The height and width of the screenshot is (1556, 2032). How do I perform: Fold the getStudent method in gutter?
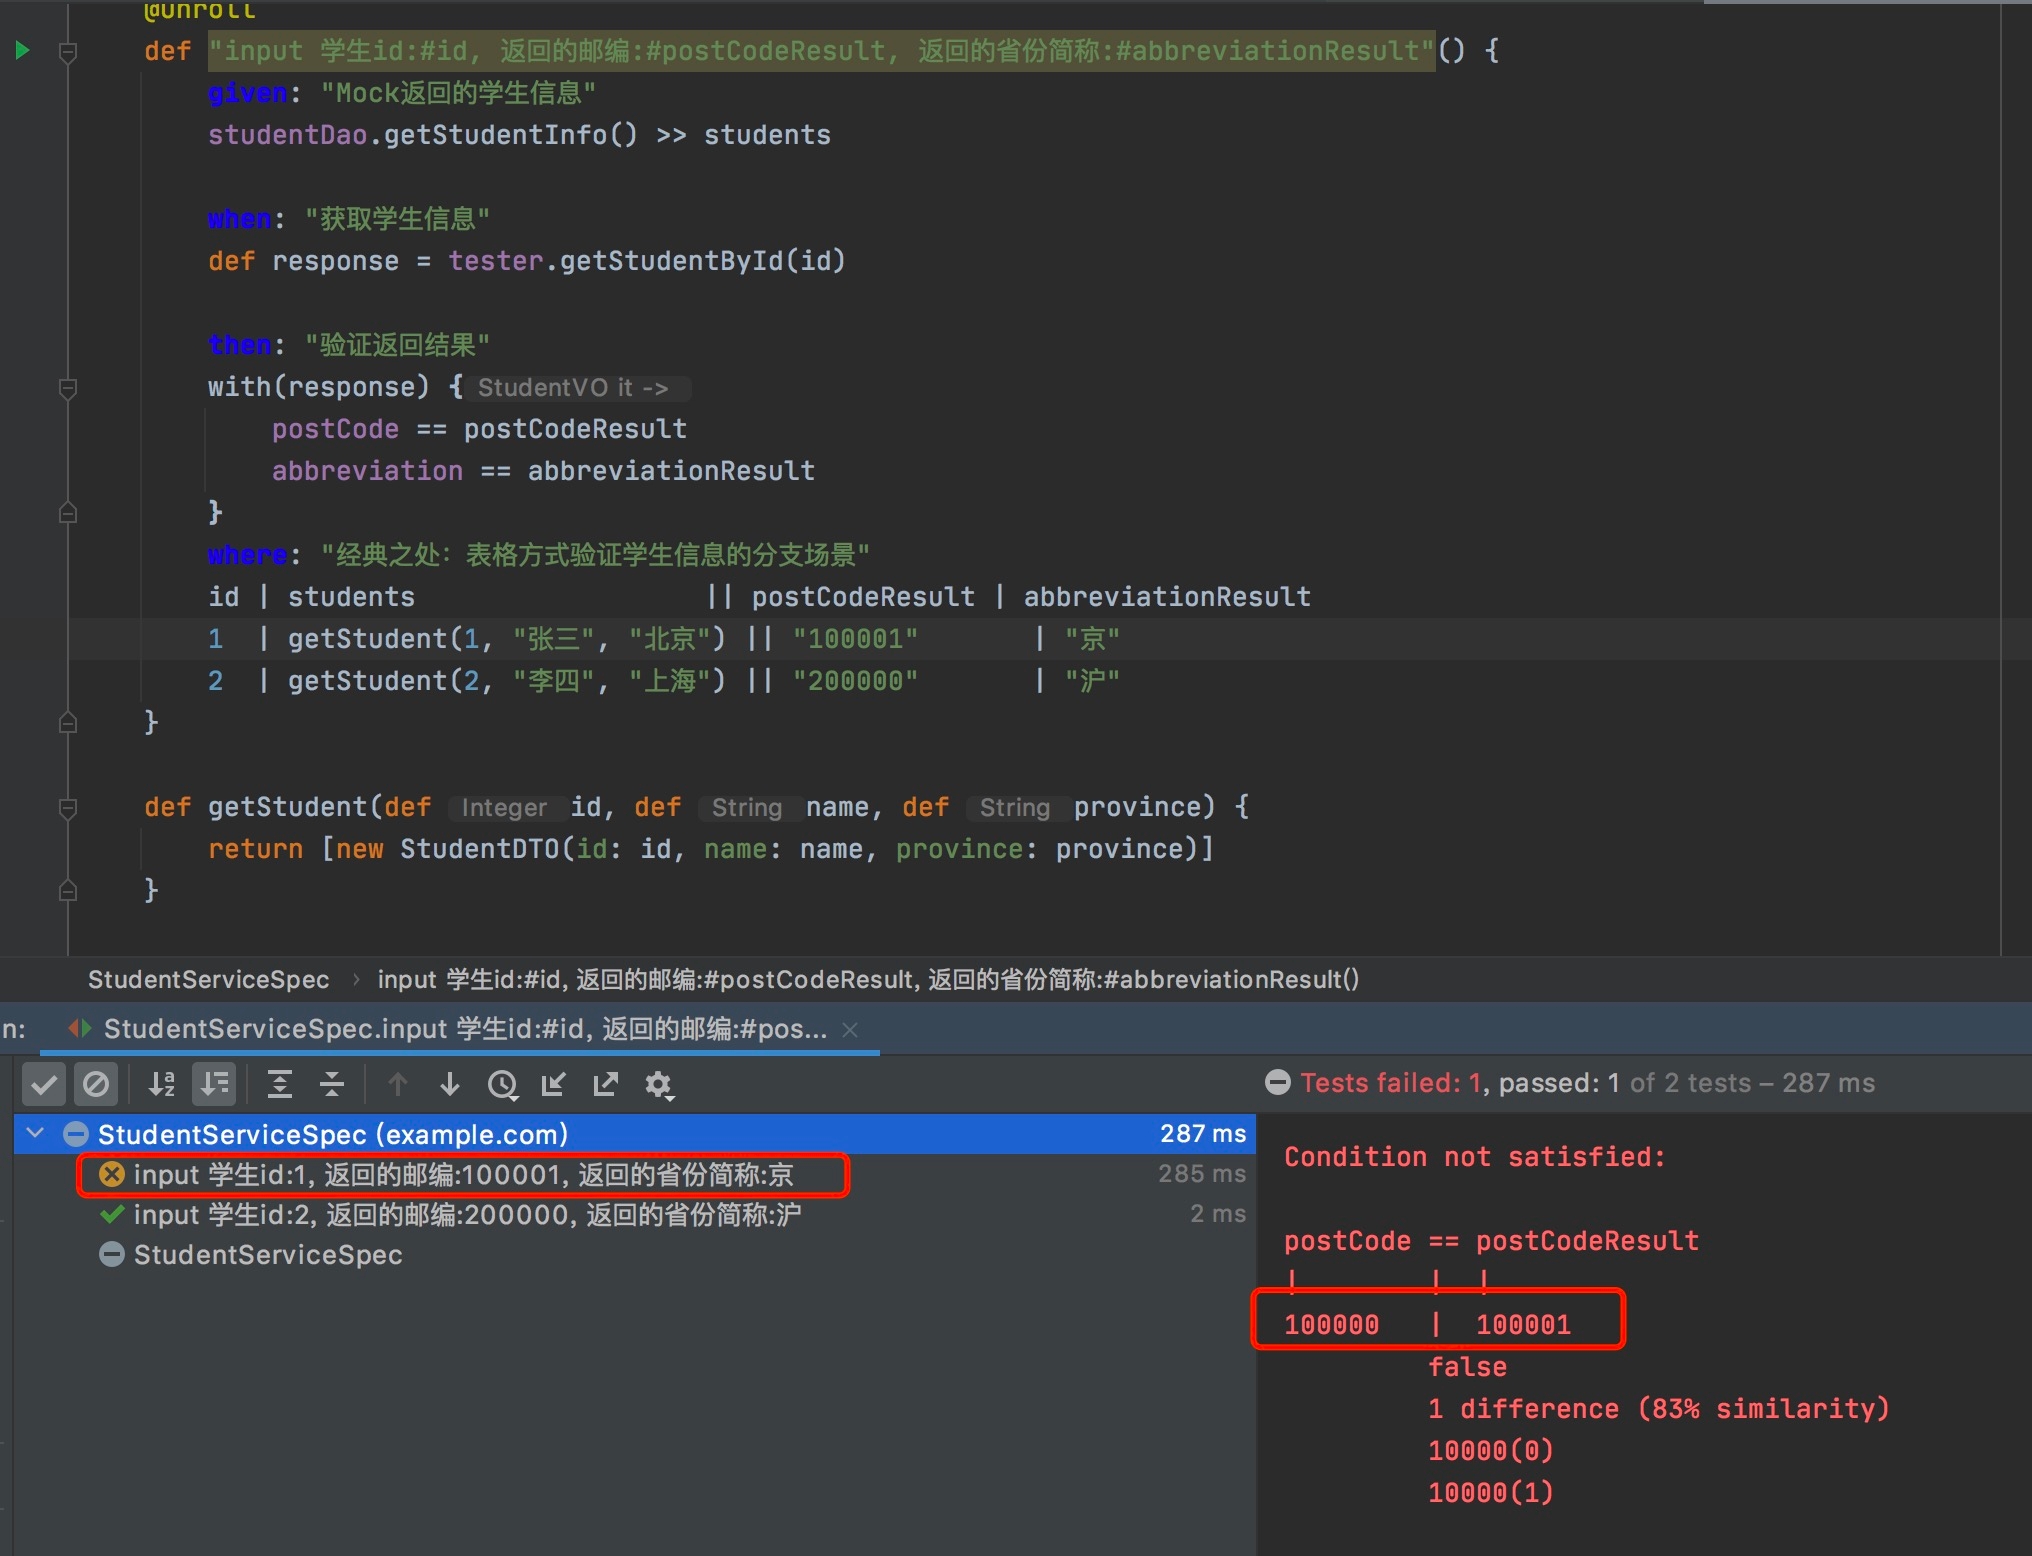(x=68, y=807)
